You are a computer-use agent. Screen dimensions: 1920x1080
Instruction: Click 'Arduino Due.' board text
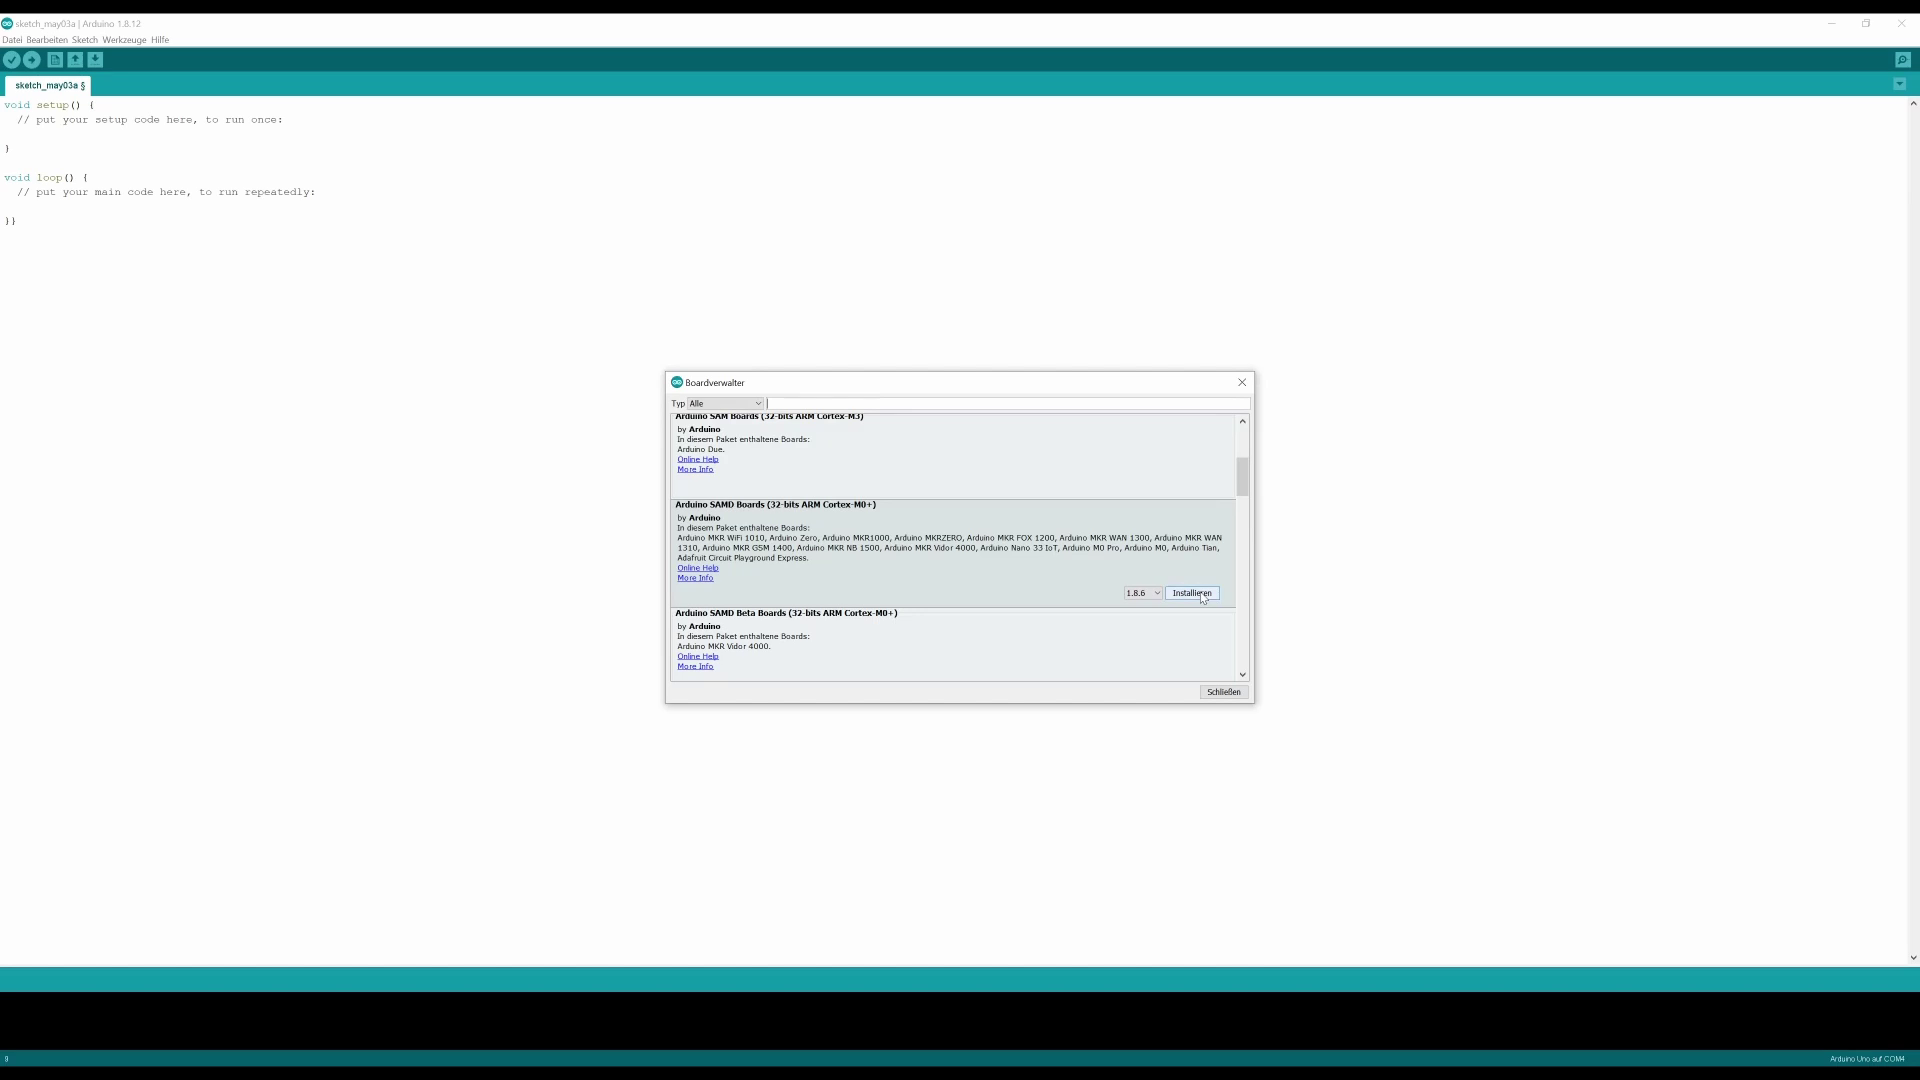[701, 450]
